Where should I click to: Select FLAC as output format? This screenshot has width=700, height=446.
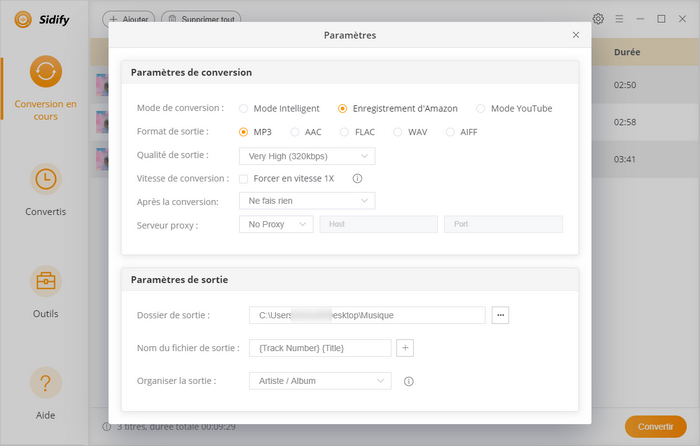[345, 131]
